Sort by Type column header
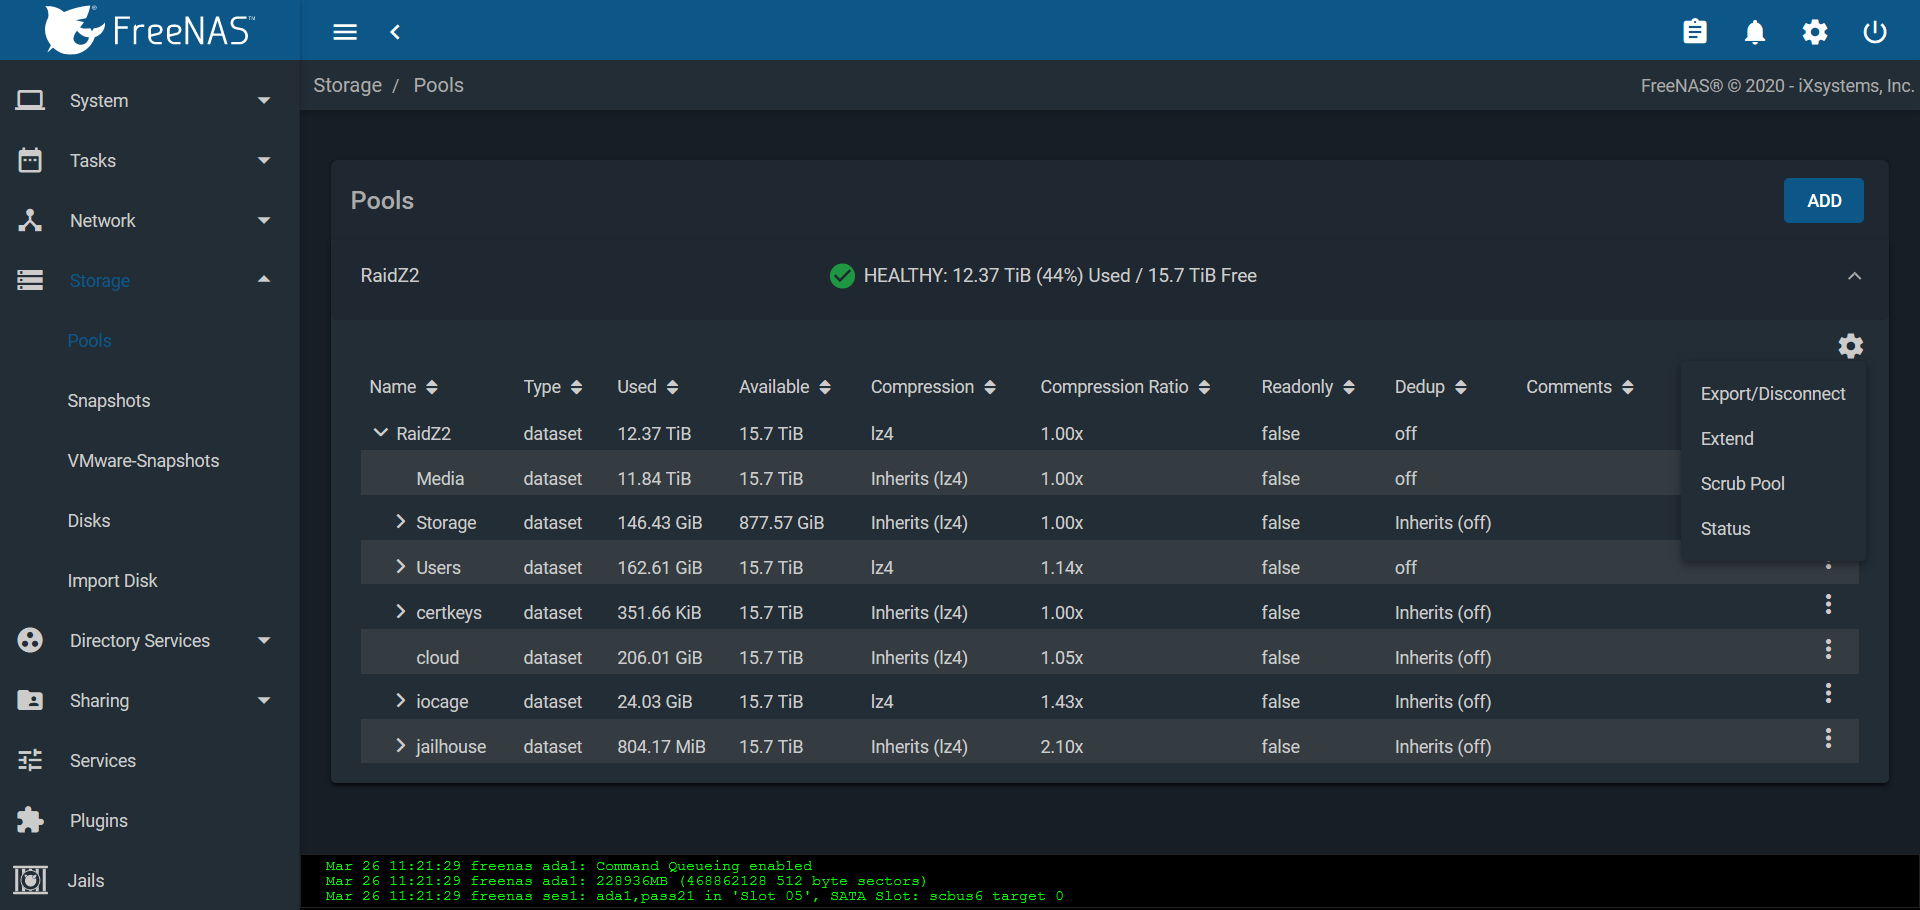Viewport: 1920px width, 910px height. coord(552,387)
